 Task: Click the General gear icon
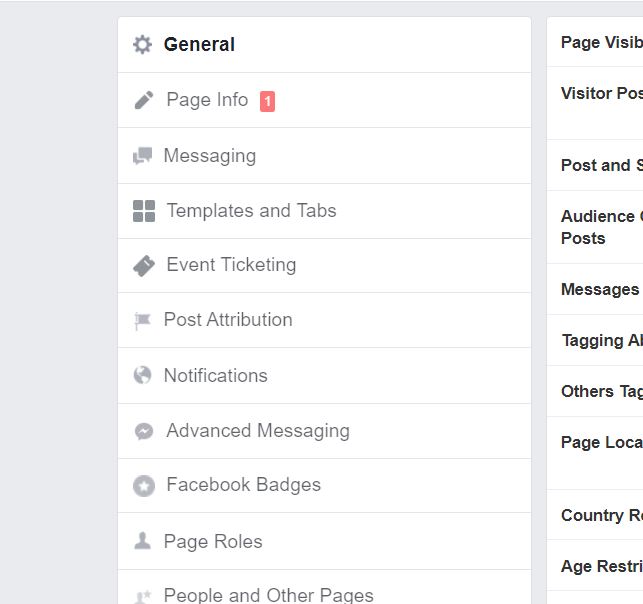click(142, 44)
